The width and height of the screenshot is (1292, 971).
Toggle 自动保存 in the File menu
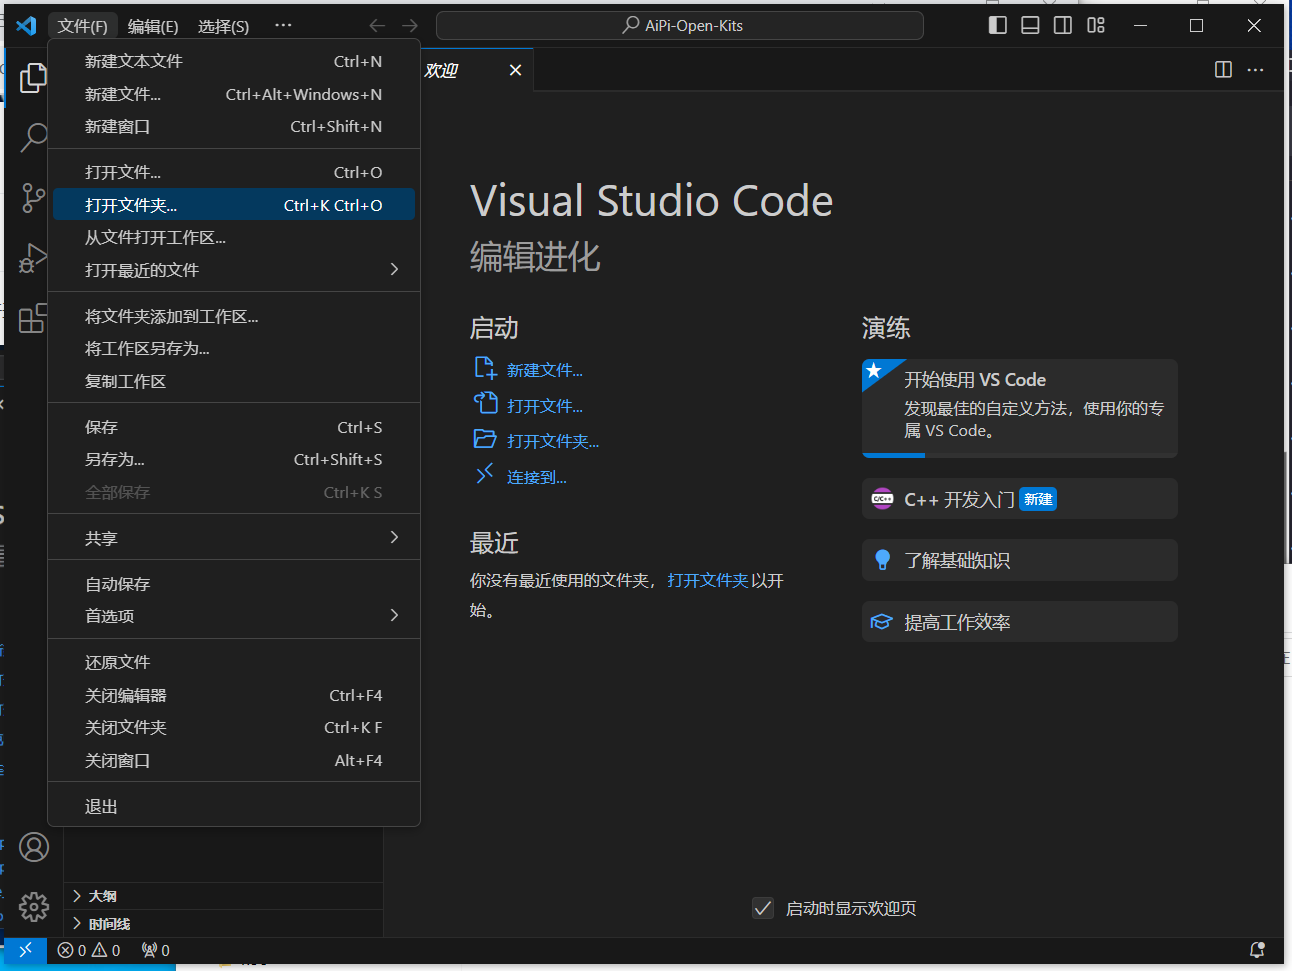tap(234, 584)
